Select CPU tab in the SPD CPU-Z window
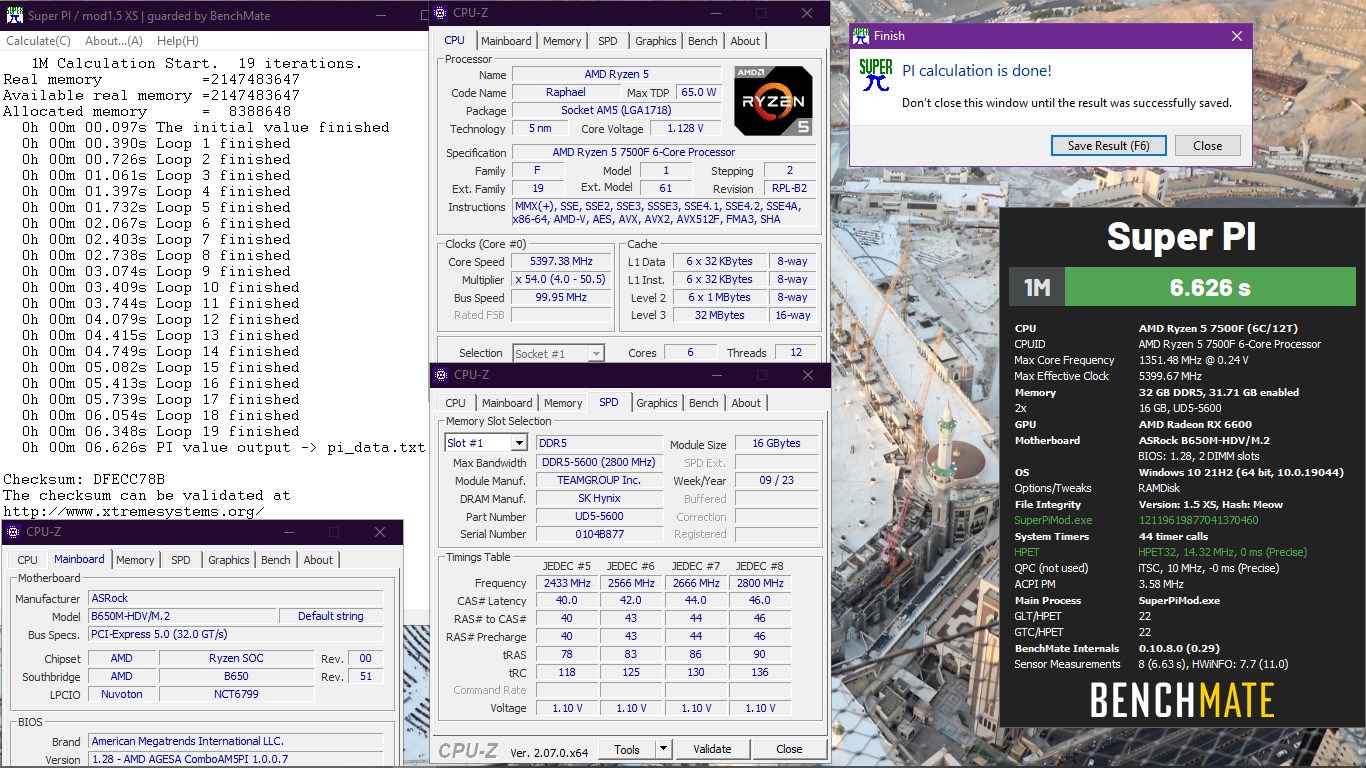1366x768 pixels. coord(455,403)
